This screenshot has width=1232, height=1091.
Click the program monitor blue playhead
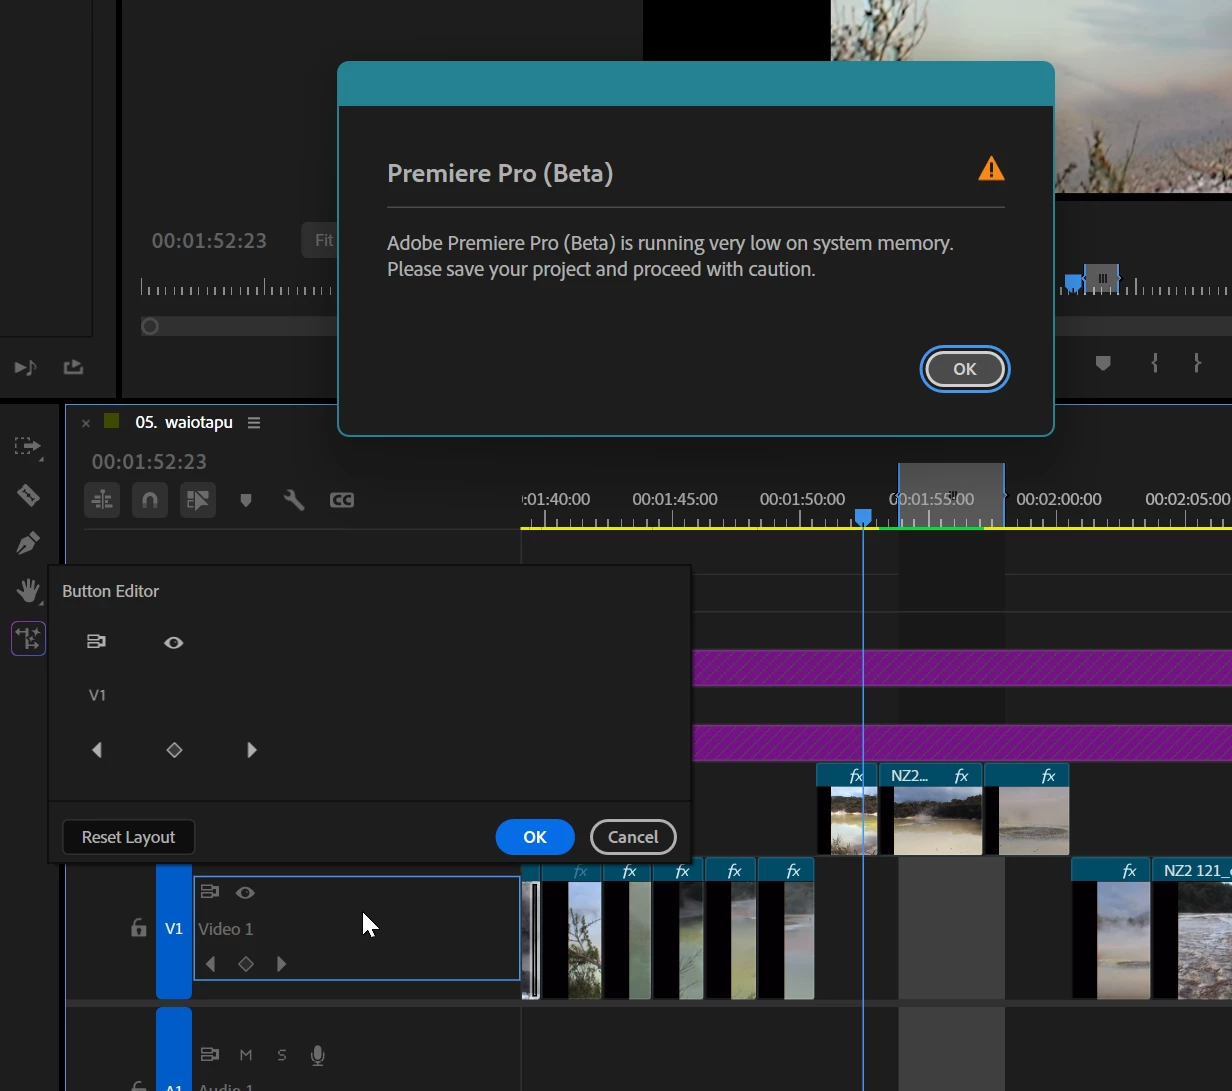(x=1073, y=283)
